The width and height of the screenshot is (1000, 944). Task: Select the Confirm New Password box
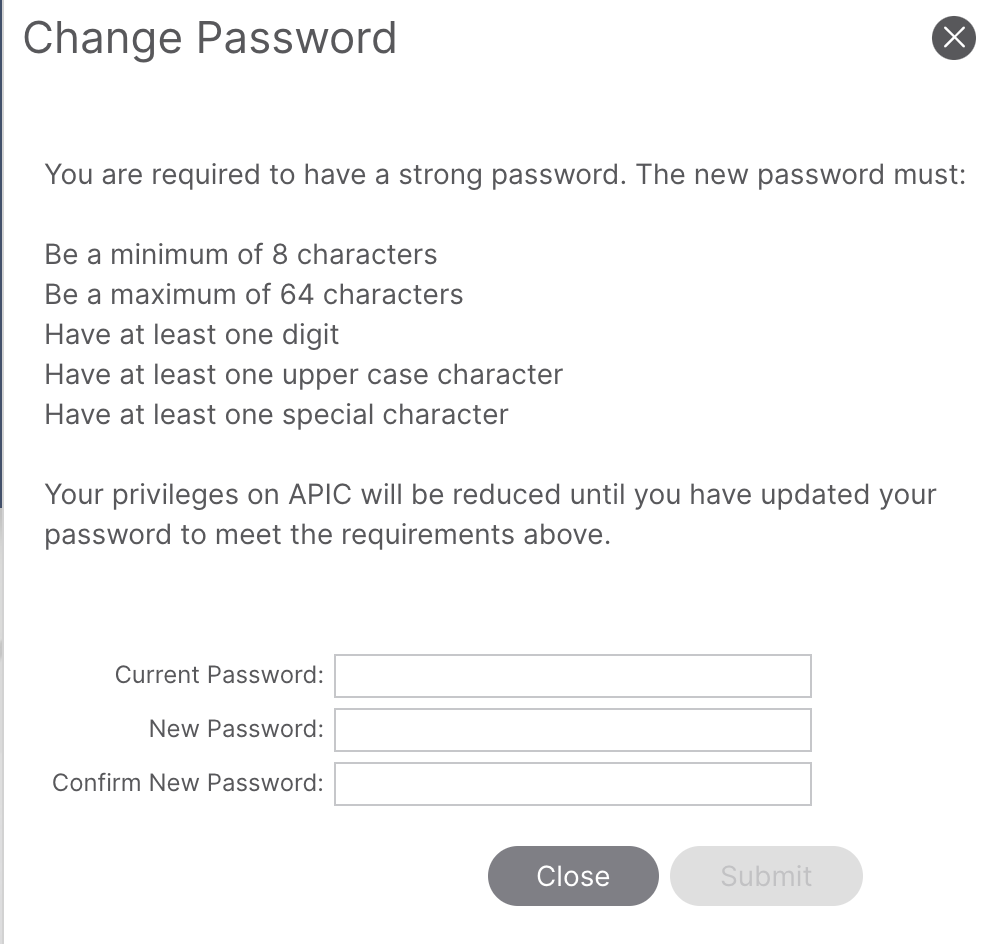point(572,784)
